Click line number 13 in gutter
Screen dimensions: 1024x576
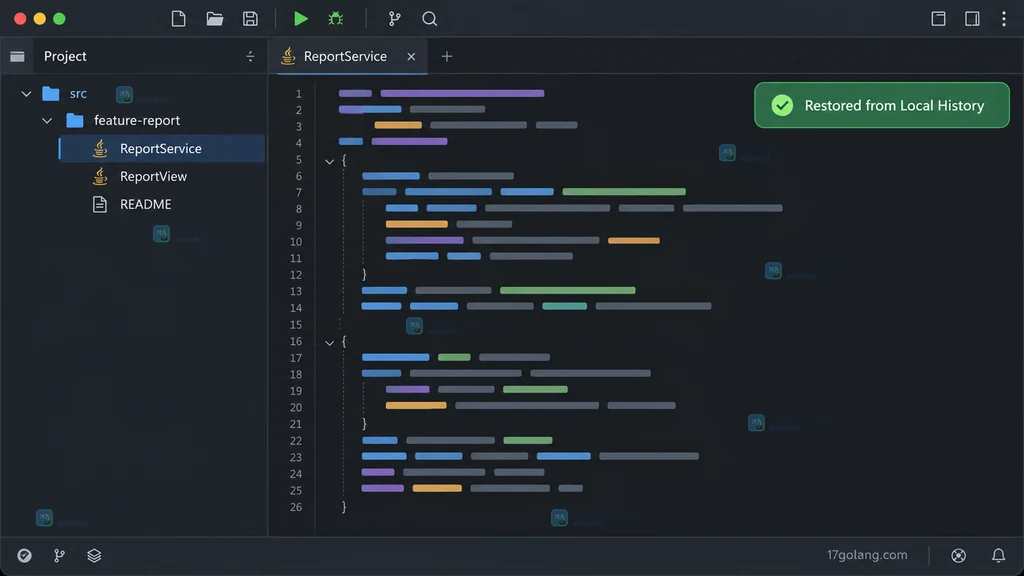click(x=296, y=291)
